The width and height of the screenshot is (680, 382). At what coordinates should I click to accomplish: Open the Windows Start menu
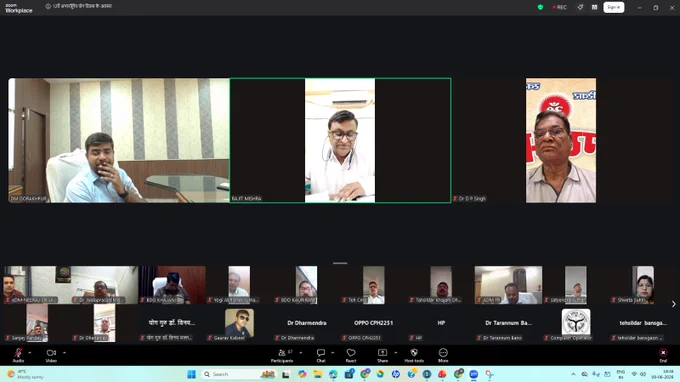pyautogui.click(x=191, y=374)
